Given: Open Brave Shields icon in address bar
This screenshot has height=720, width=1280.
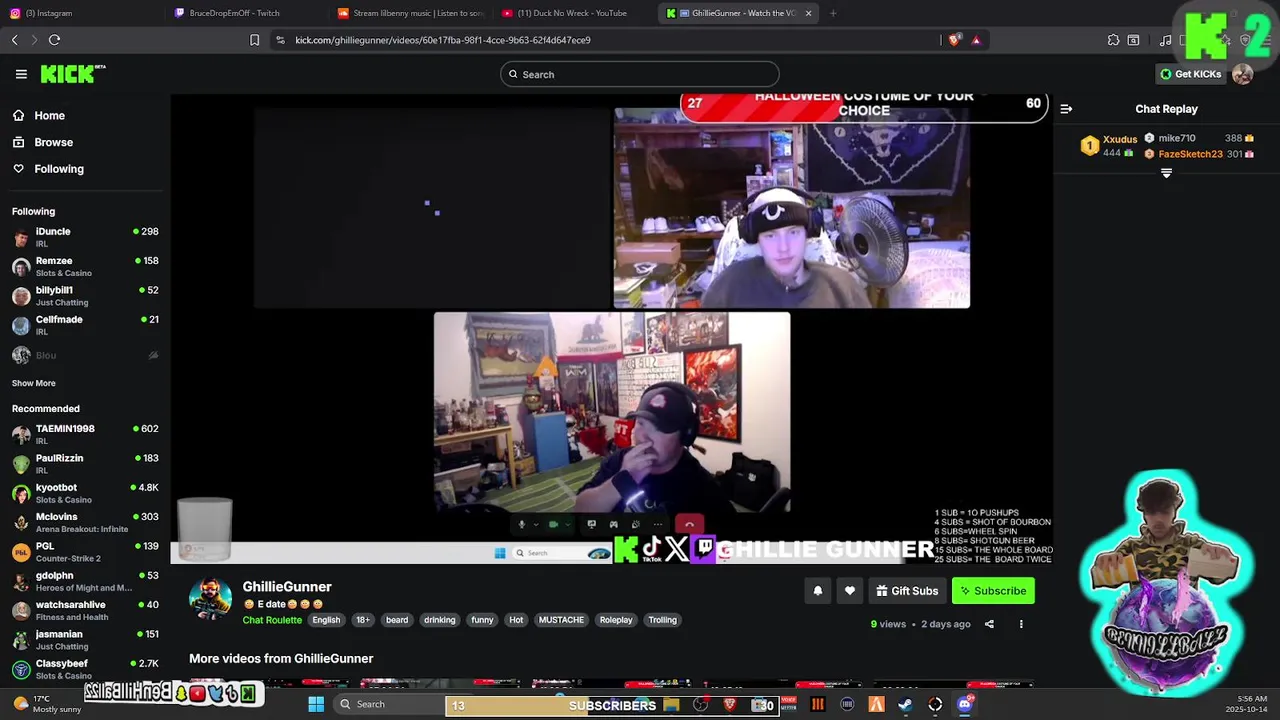Looking at the screenshot, I should coord(954,40).
